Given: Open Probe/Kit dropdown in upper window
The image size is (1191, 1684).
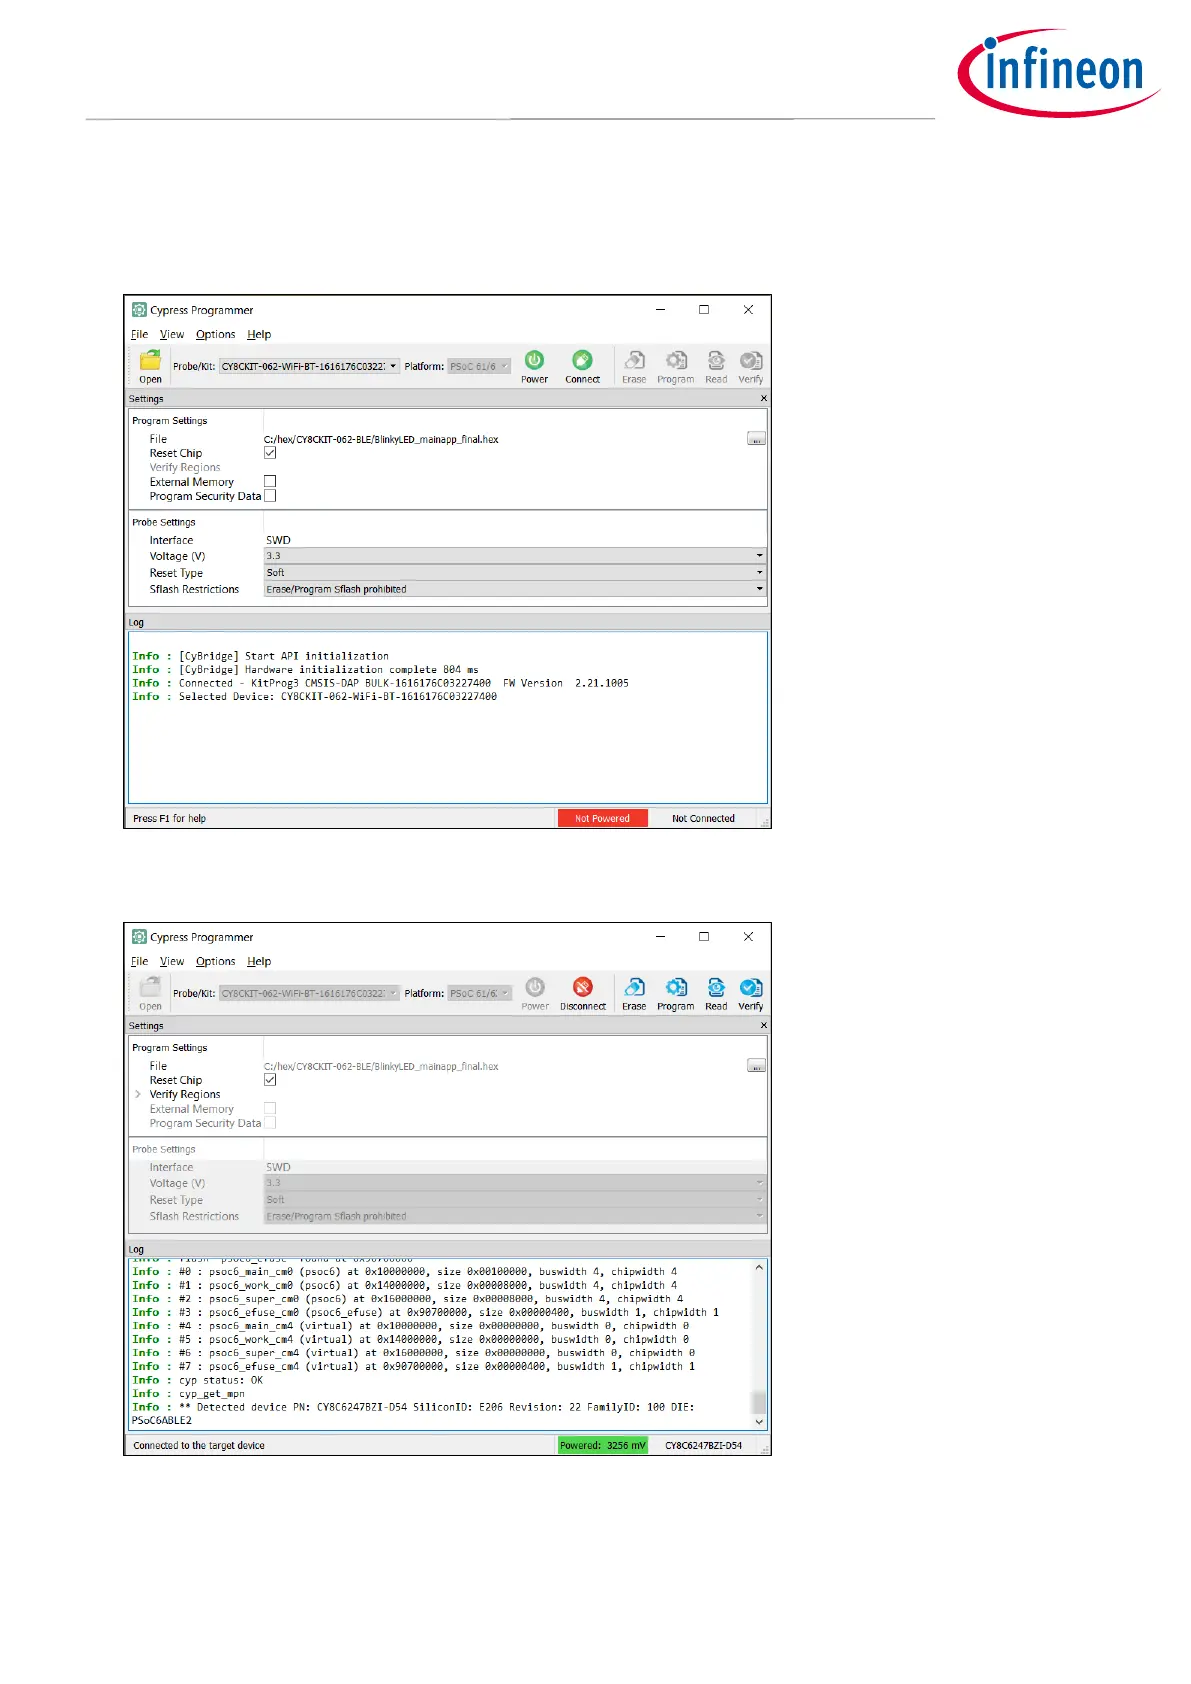Looking at the screenshot, I should [x=309, y=366].
